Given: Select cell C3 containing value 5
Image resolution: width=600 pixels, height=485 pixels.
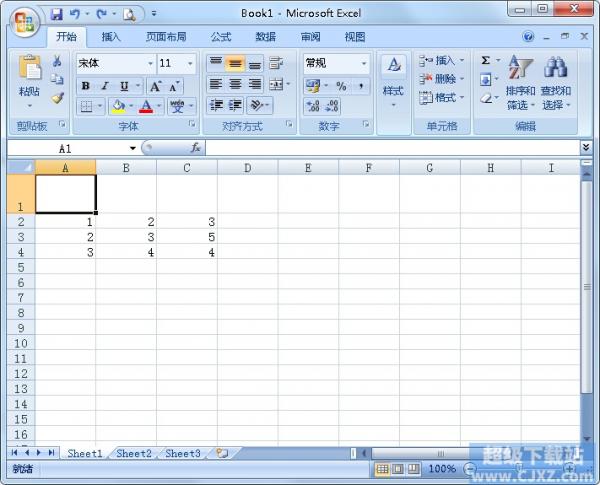Looking at the screenshot, I should (x=186, y=237).
